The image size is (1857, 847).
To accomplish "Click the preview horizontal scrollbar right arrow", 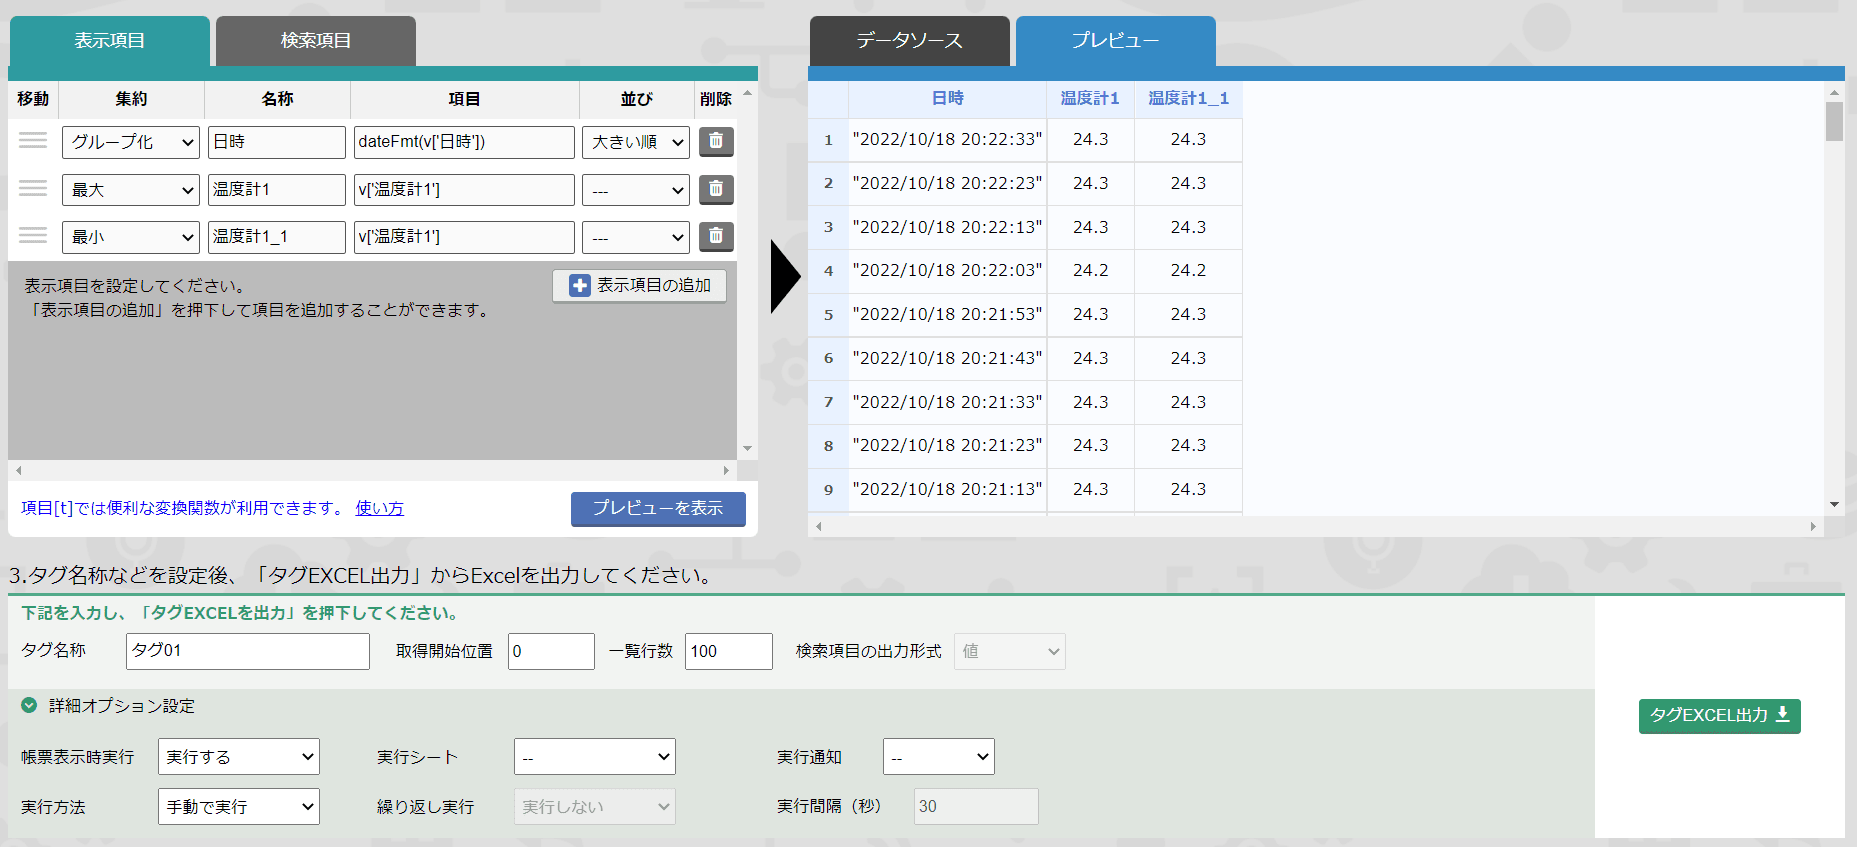I will tap(1813, 526).
